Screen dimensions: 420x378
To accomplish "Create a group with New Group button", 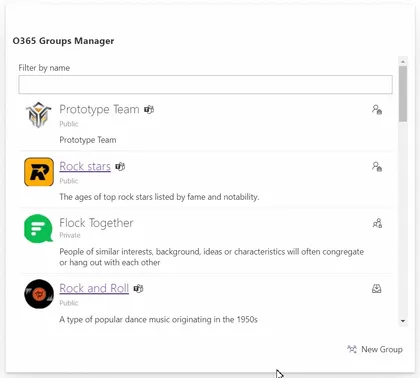I will [375, 349].
